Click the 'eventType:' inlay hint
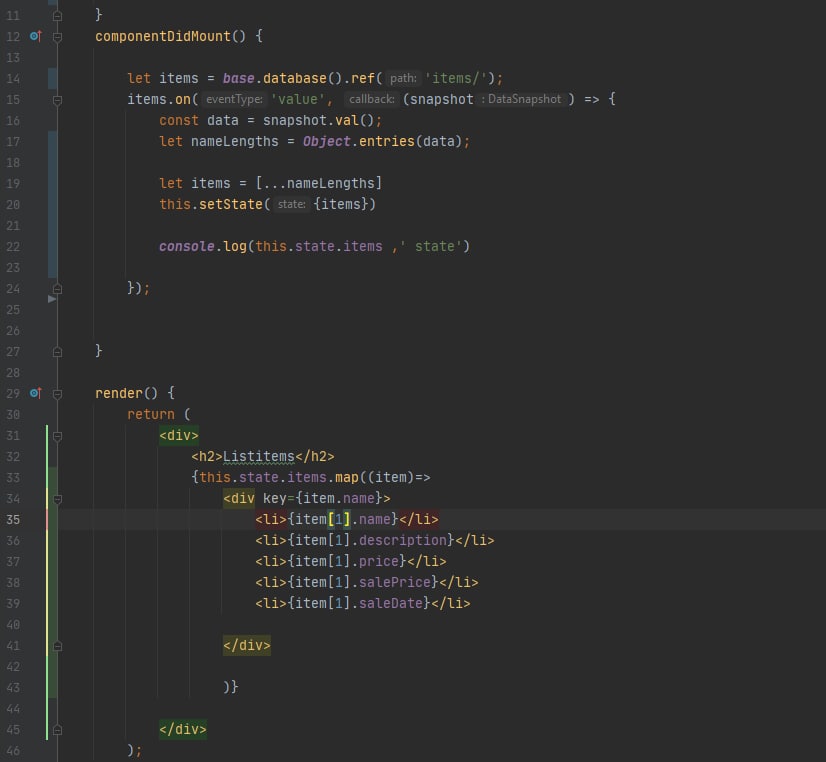Image resolution: width=826 pixels, height=762 pixels. pos(234,99)
